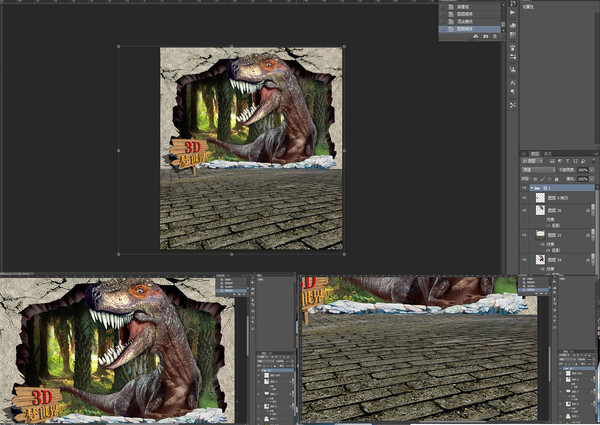
Task: Open the layer filter kind dropdown
Action: 532,161
